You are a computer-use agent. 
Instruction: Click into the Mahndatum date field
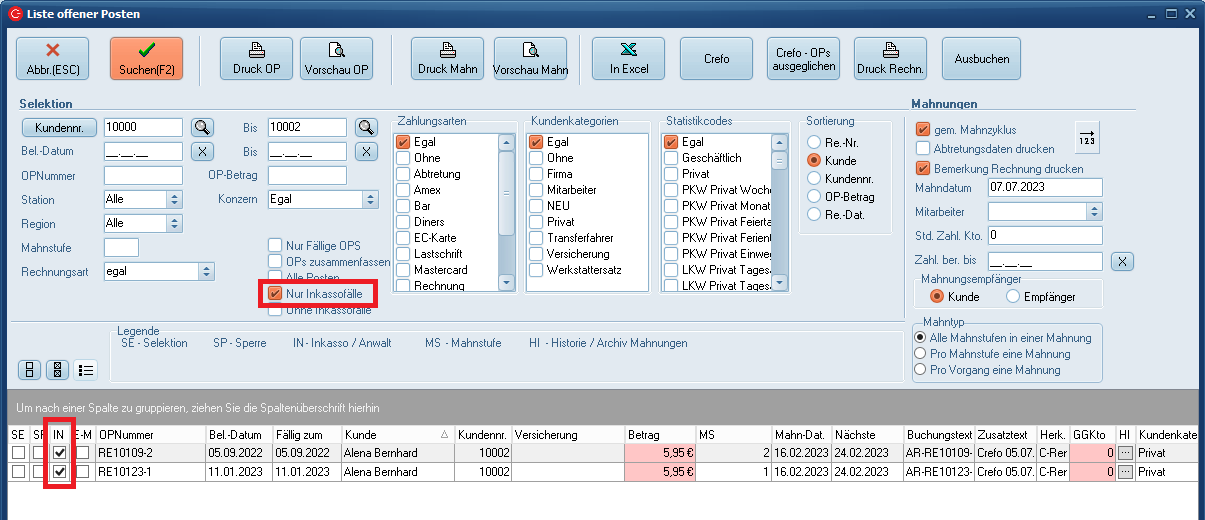[1044, 187]
